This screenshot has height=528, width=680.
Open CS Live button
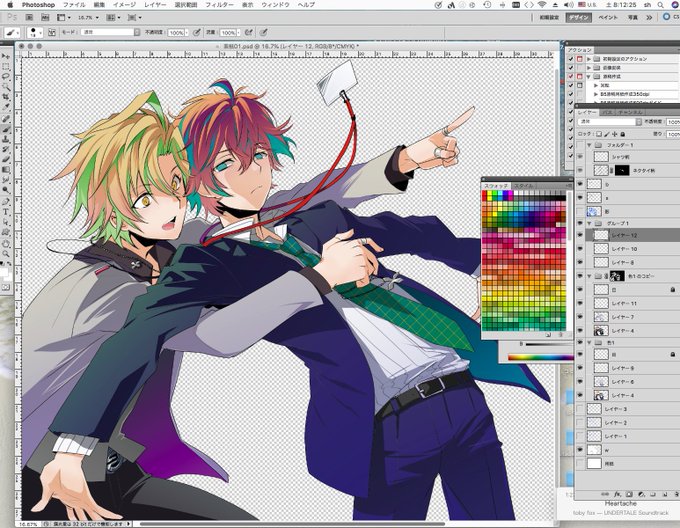(670, 17)
